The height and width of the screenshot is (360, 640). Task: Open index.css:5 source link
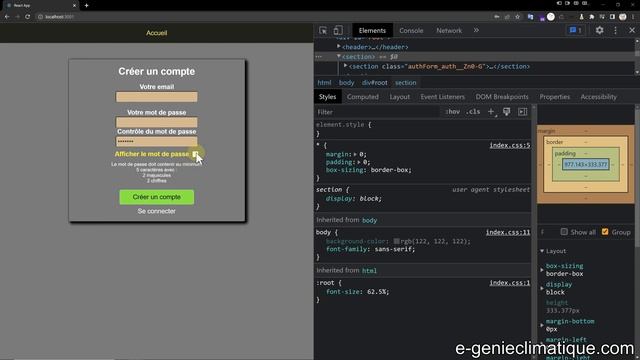click(510, 145)
